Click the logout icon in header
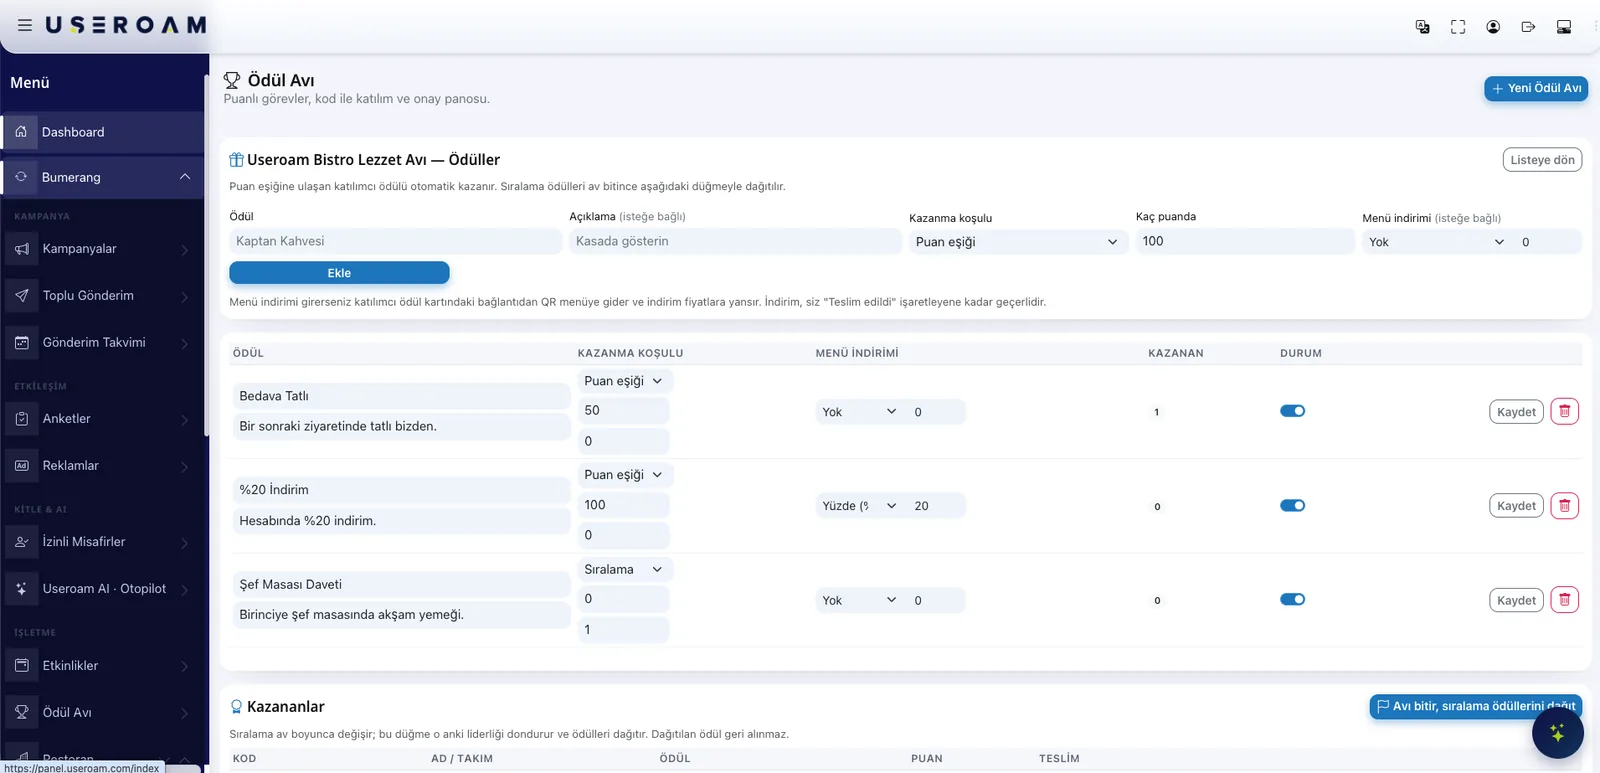The width and height of the screenshot is (1600, 773). [x=1528, y=27]
